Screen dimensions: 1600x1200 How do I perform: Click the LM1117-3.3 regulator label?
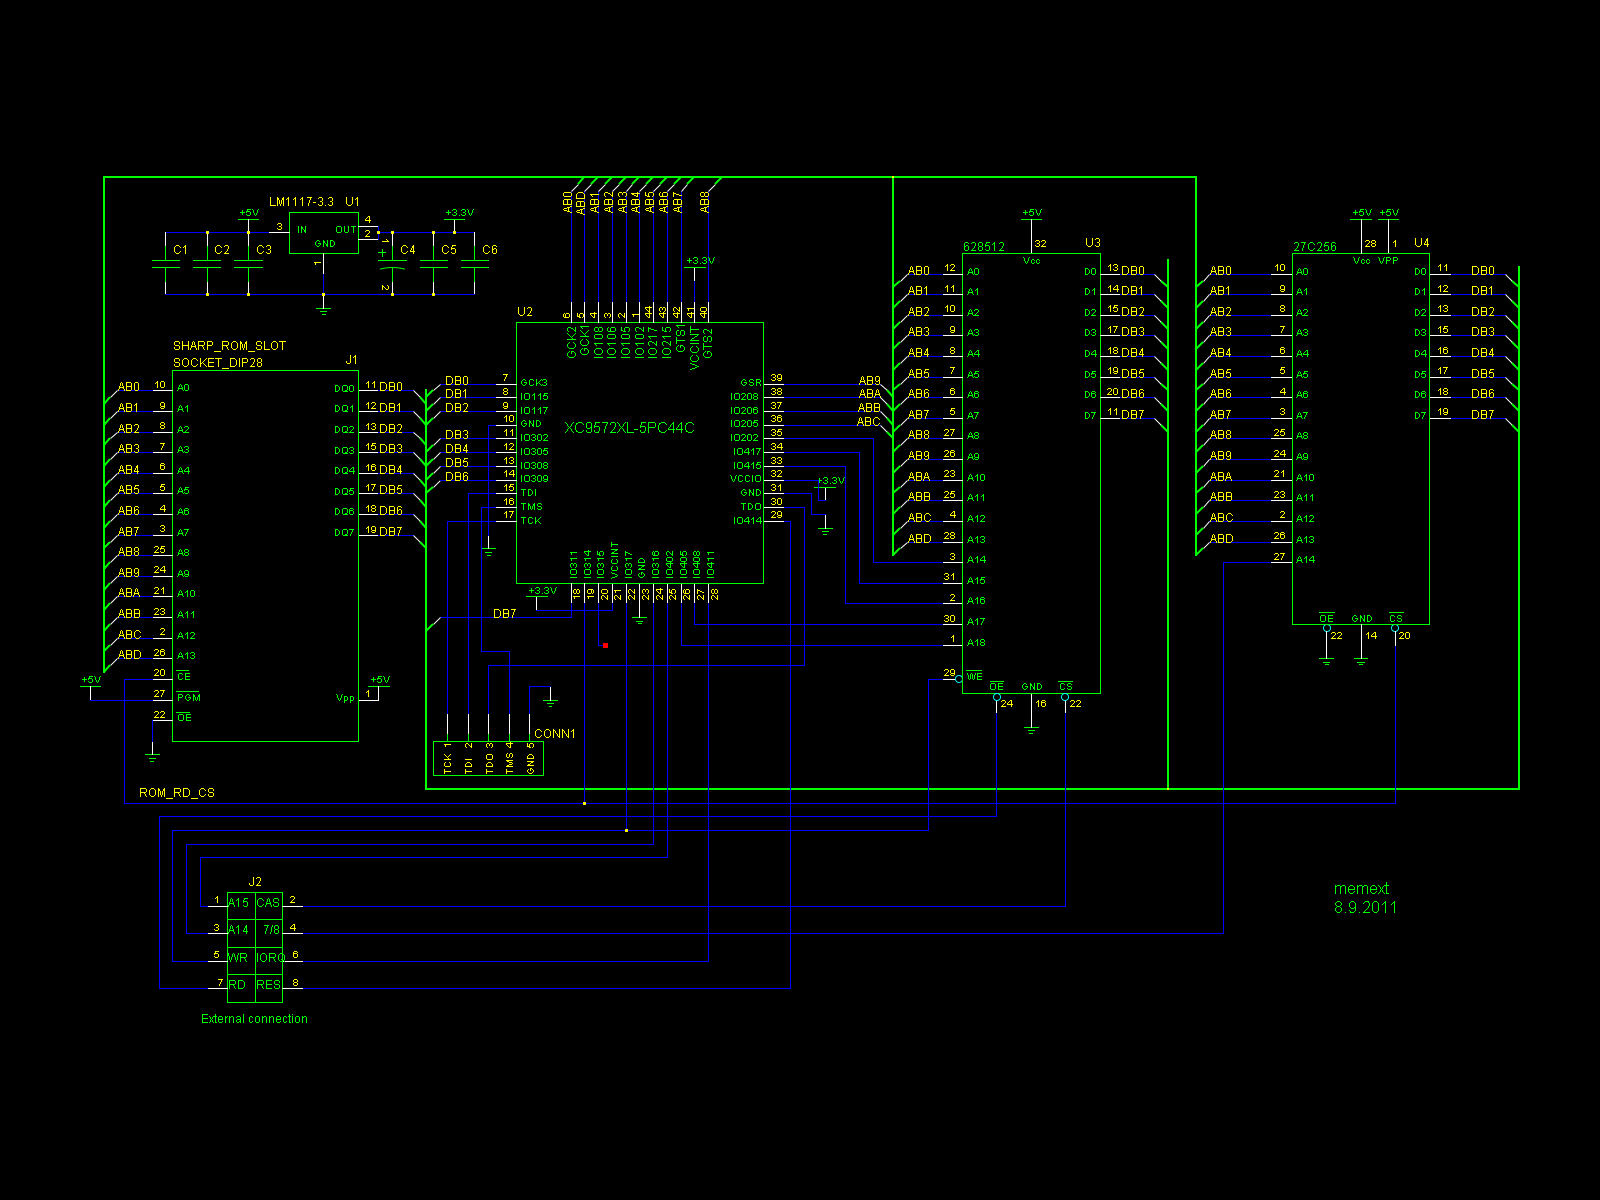(x=301, y=202)
